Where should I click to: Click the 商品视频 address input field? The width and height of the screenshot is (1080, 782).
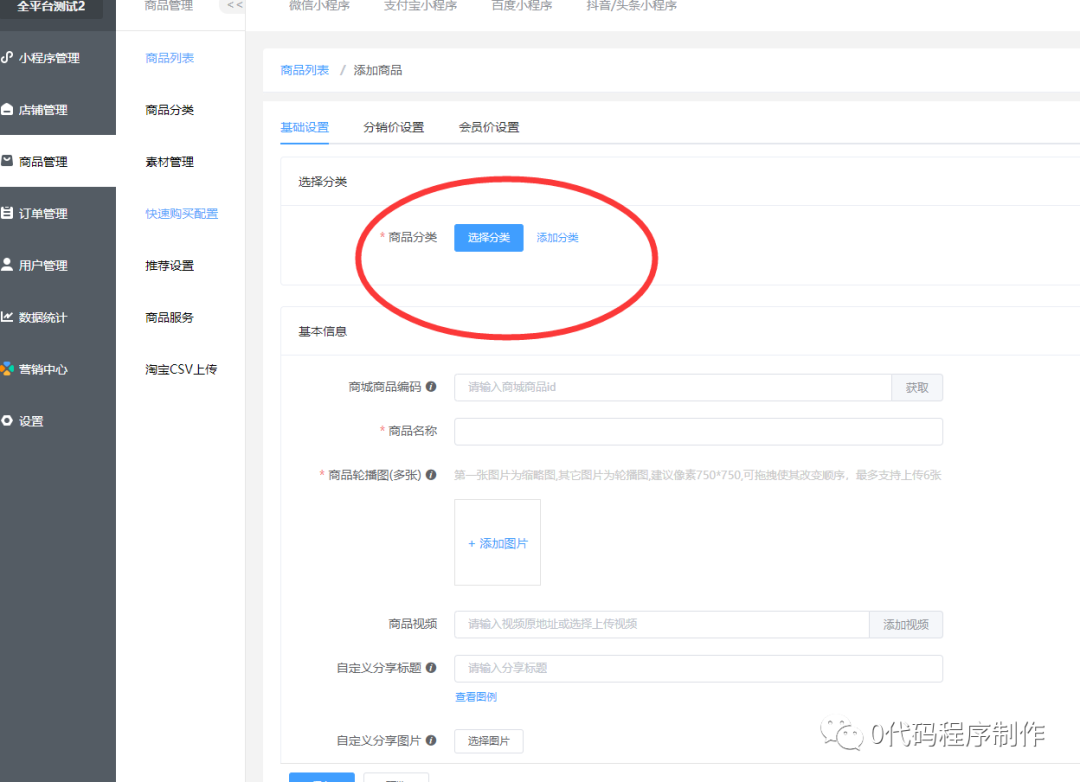[662, 624]
